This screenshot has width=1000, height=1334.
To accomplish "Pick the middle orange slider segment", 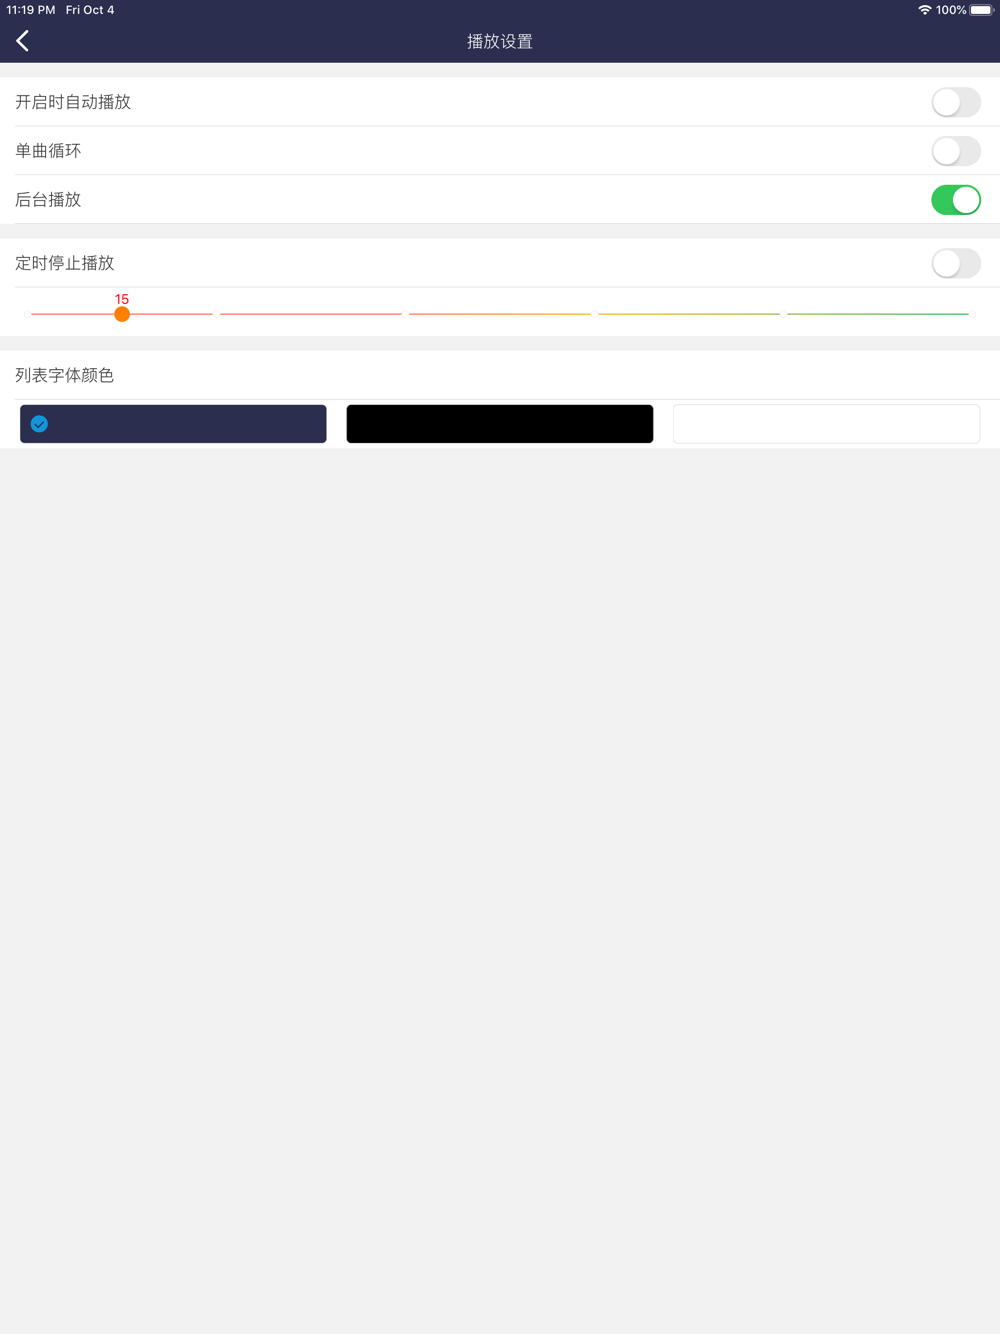I will point(500,314).
